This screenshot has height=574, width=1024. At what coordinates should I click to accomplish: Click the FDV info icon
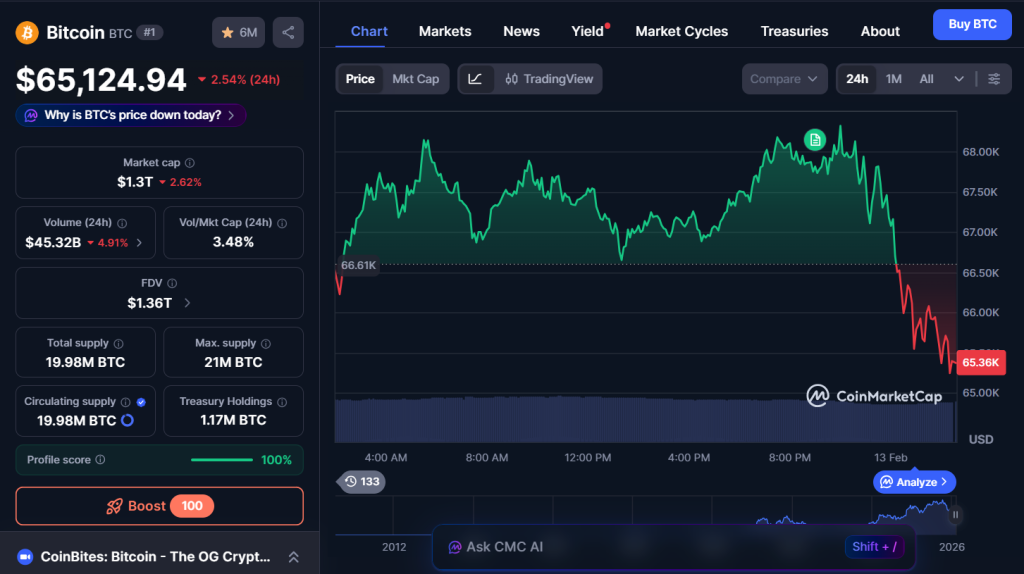[x=172, y=284]
